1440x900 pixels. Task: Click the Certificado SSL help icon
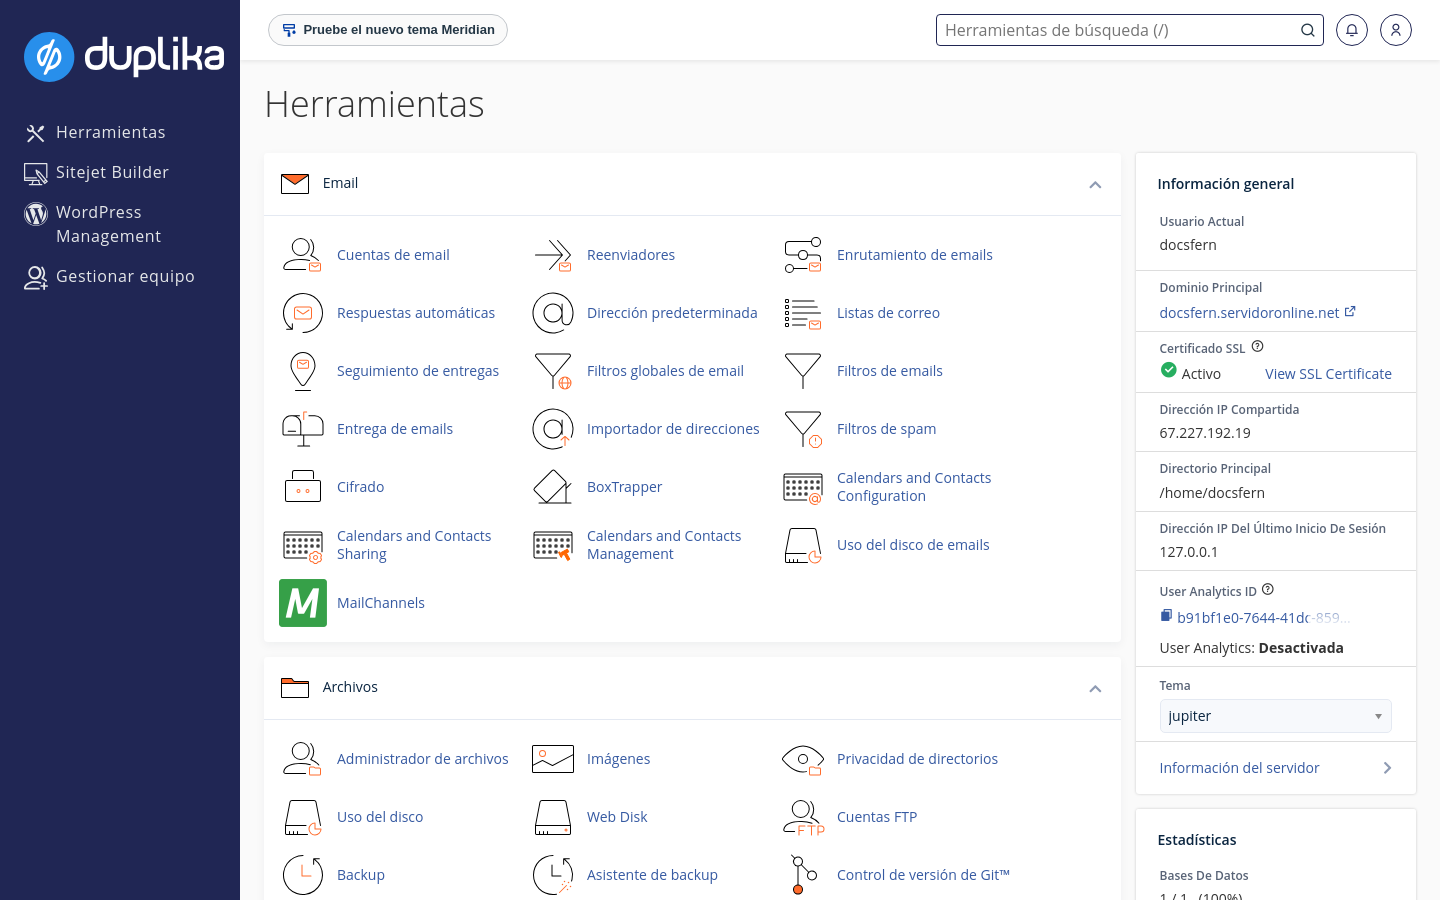[1257, 347]
